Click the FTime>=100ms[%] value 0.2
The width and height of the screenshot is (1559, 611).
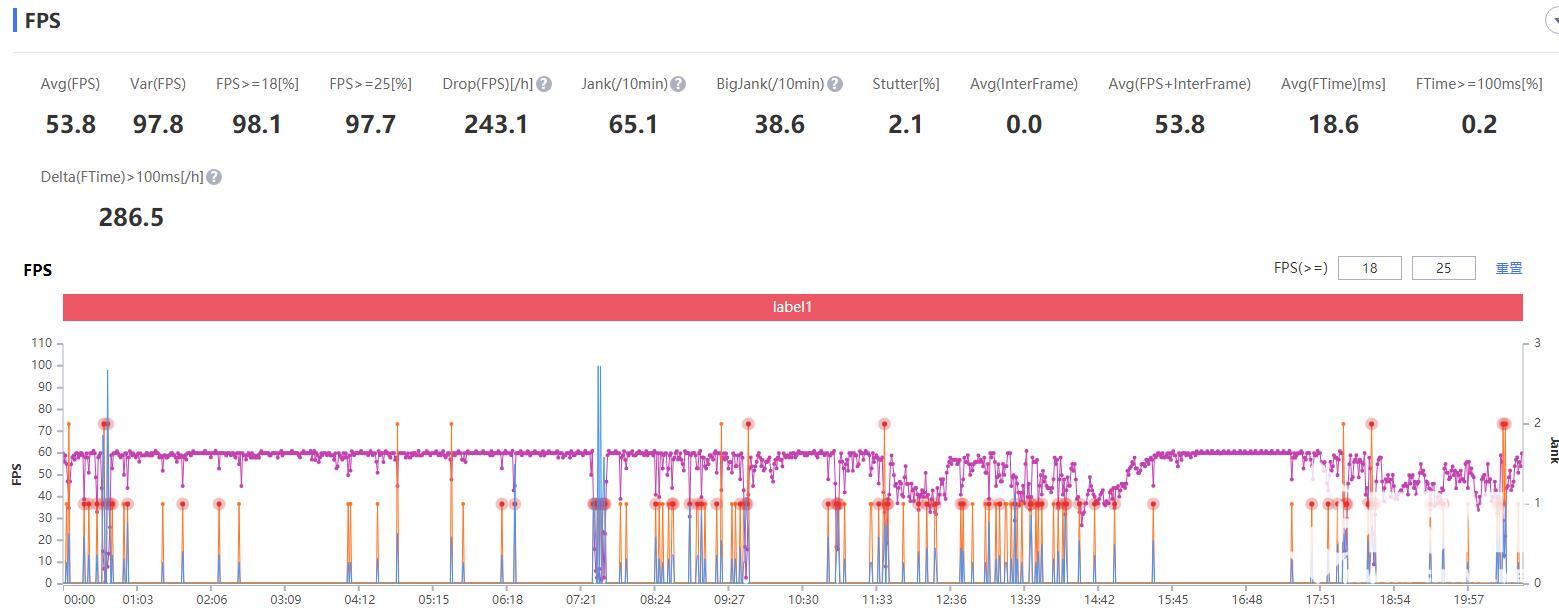[x=1479, y=125]
